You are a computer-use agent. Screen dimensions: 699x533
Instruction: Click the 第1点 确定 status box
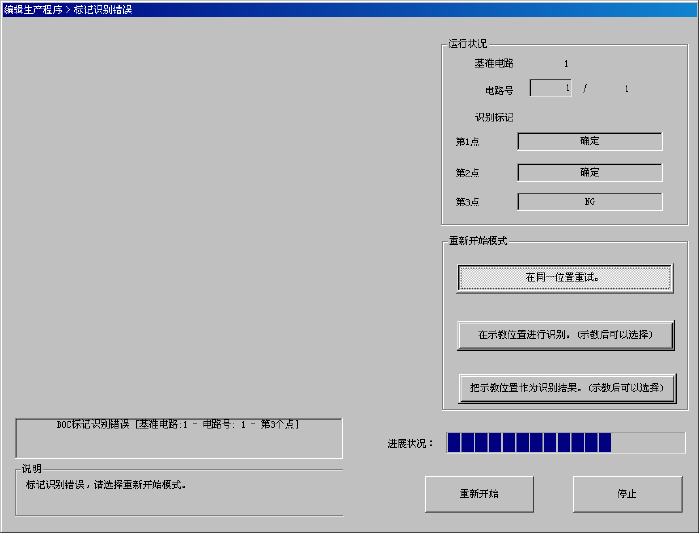(590, 141)
